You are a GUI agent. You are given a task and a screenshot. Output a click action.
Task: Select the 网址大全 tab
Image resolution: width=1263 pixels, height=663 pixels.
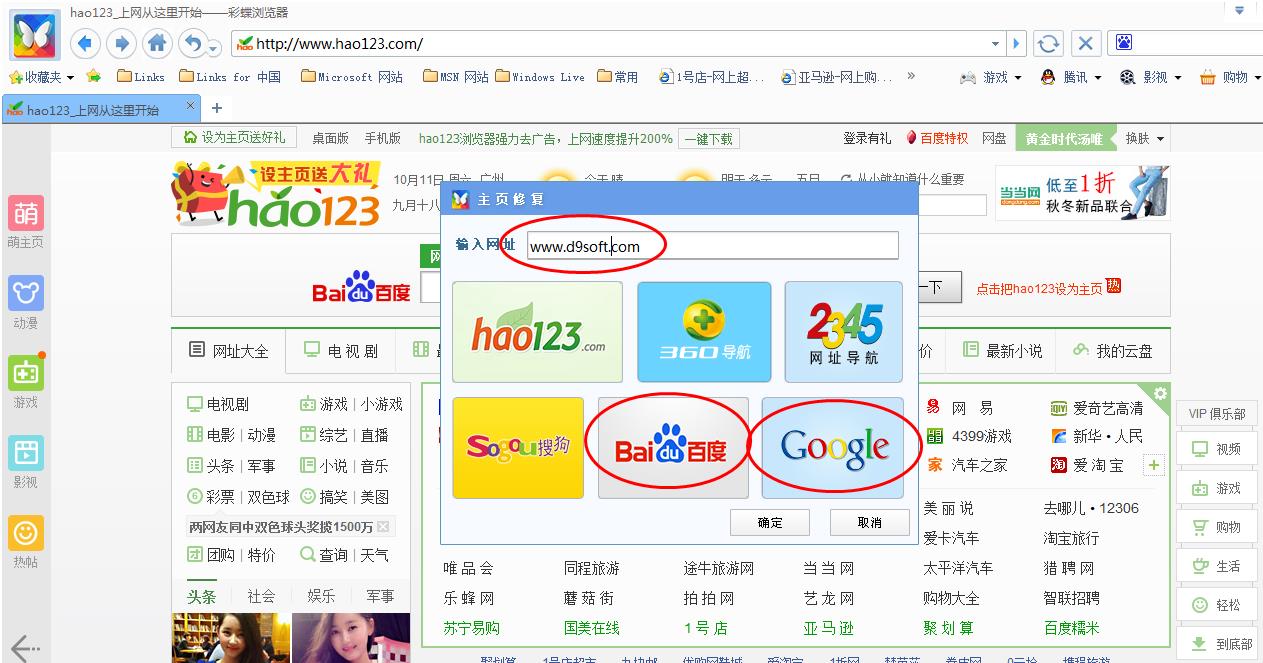[230, 351]
